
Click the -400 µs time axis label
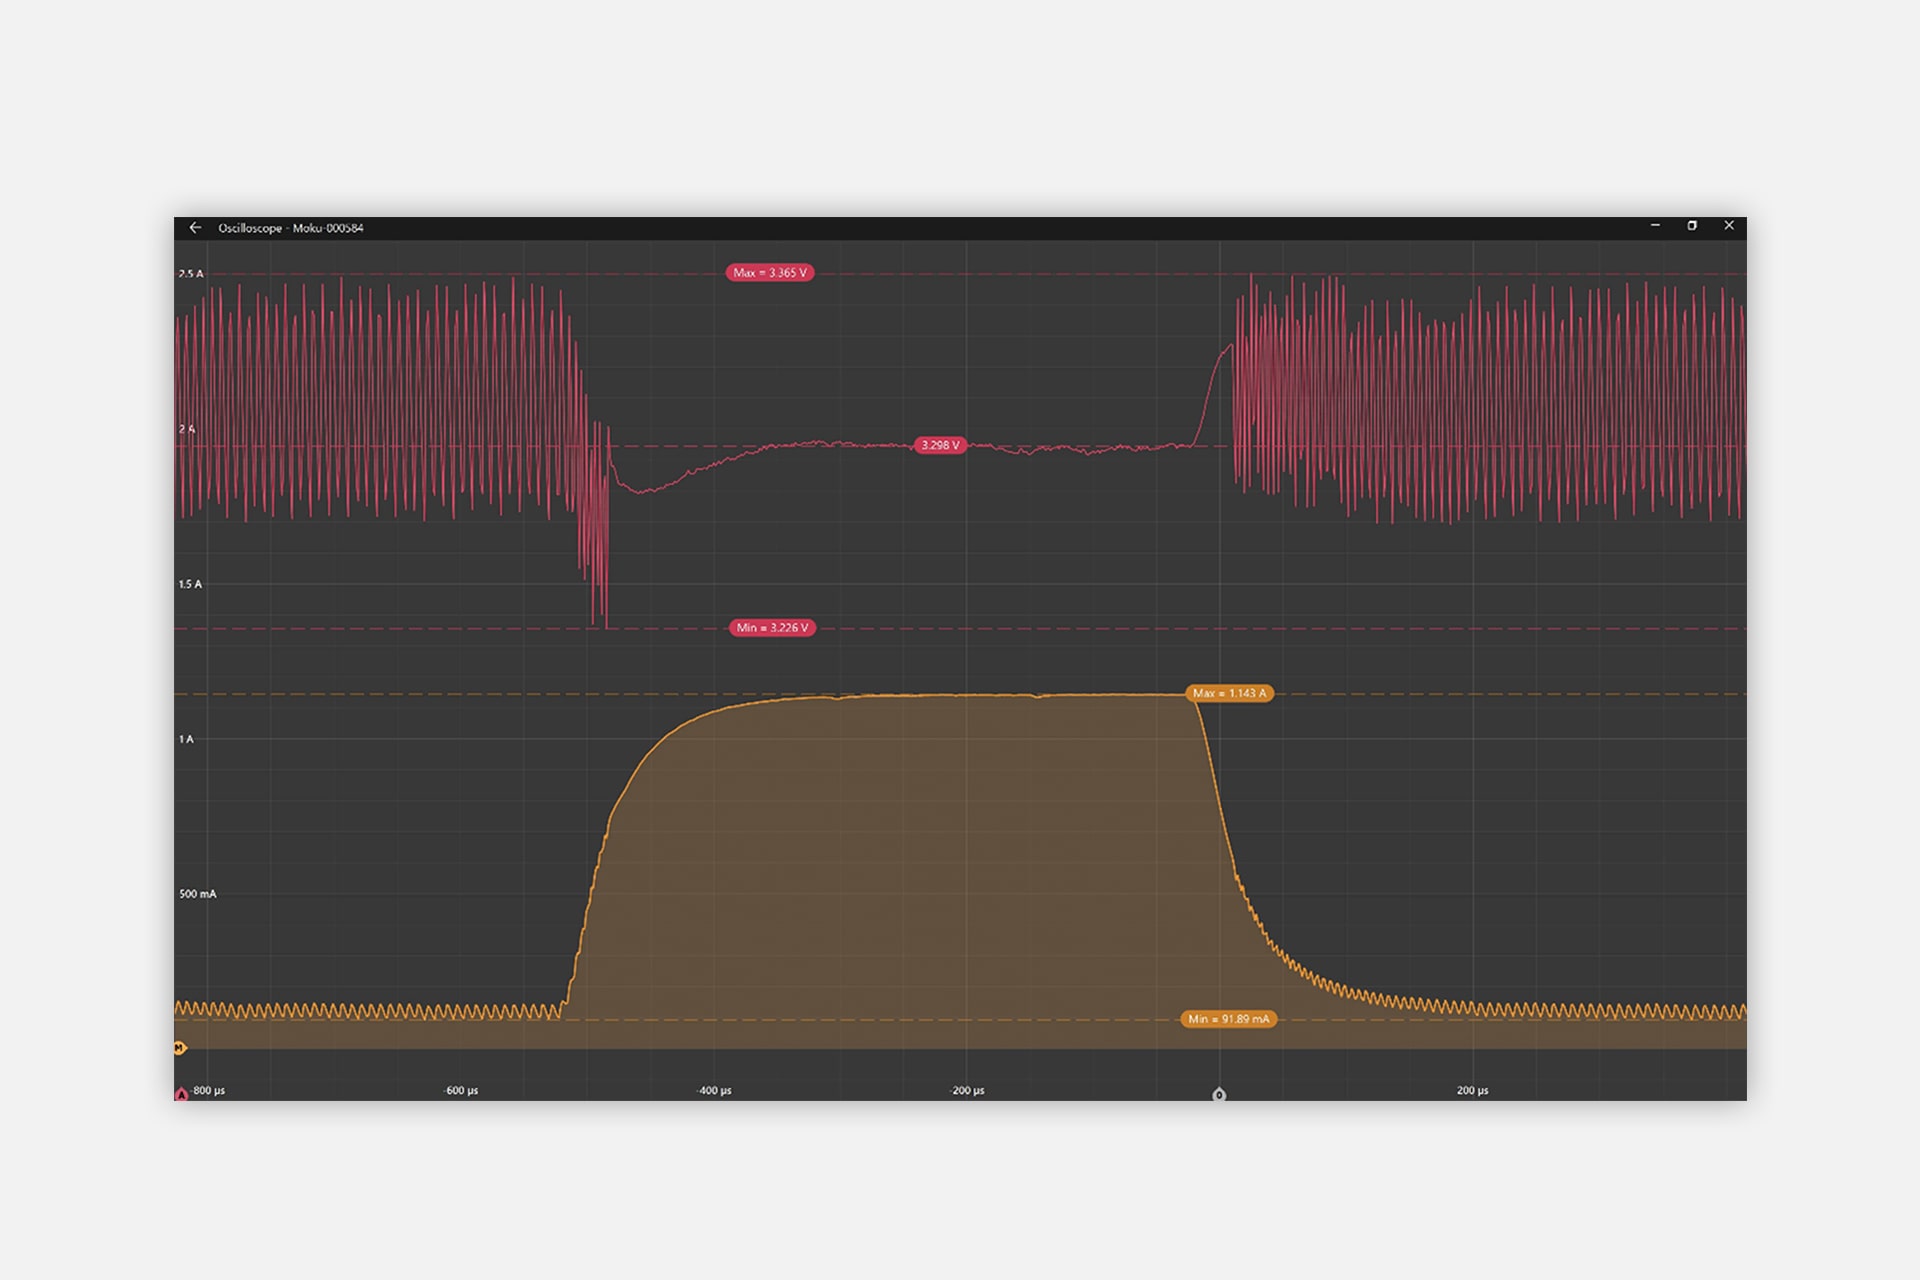(713, 1092)
